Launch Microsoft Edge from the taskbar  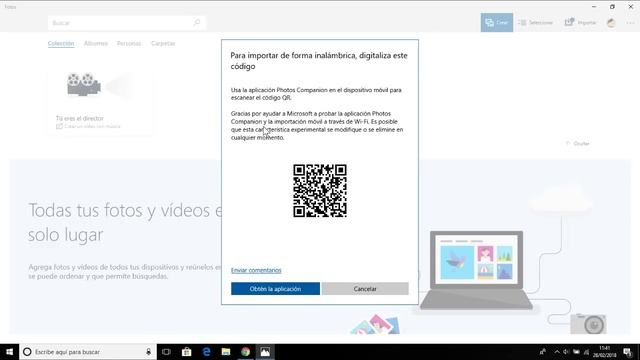pos(206,351)
